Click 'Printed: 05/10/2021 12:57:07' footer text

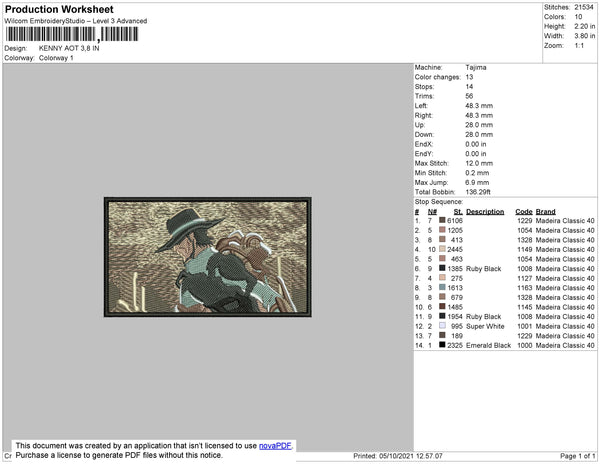(398, 456)
